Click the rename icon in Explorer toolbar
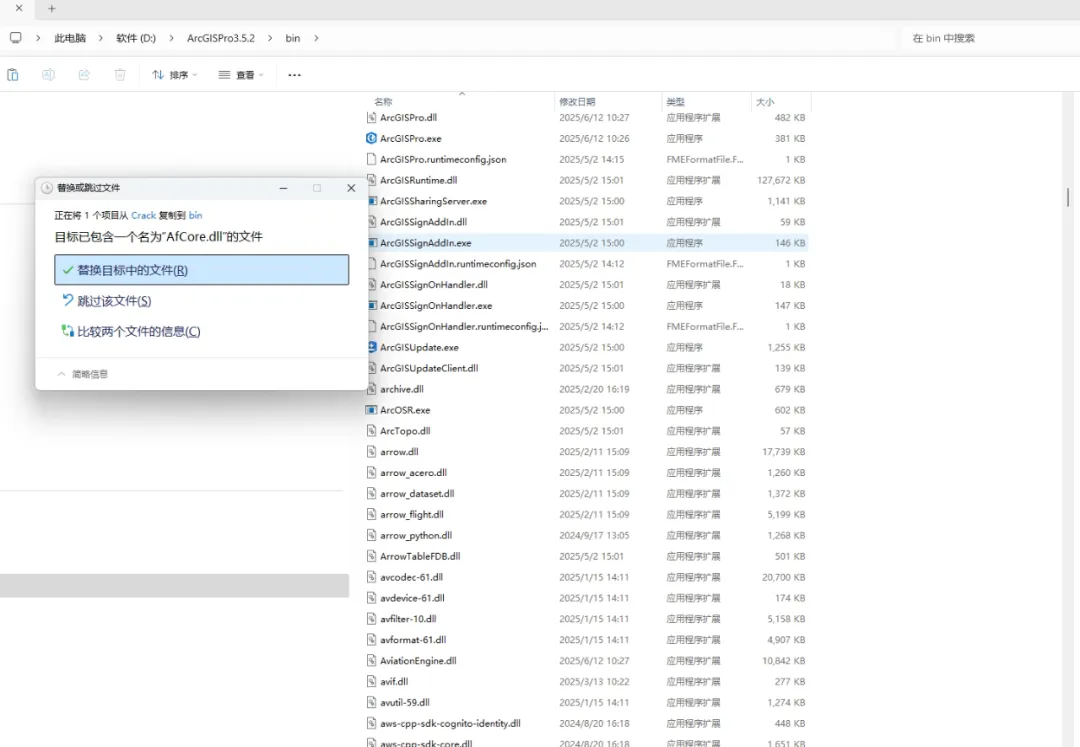 click(x=48, y=74)
